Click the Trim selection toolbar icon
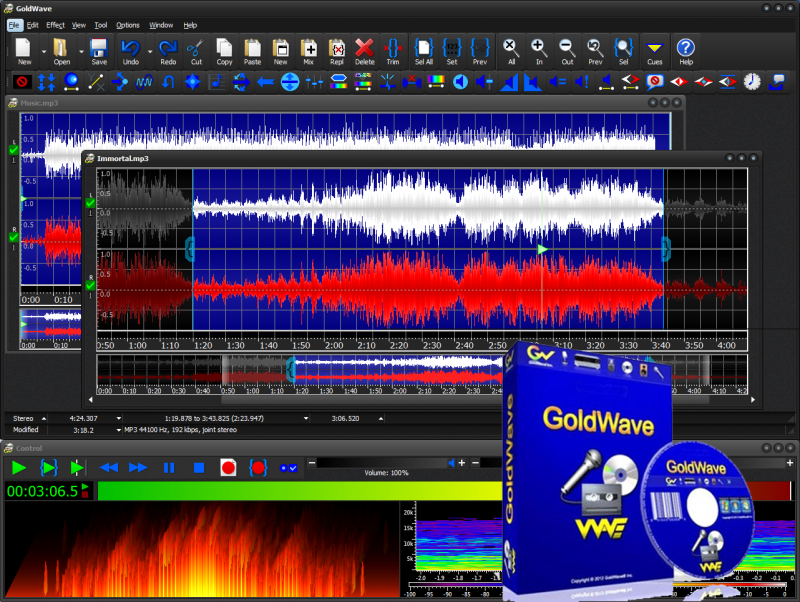 (x=392, y=49)
